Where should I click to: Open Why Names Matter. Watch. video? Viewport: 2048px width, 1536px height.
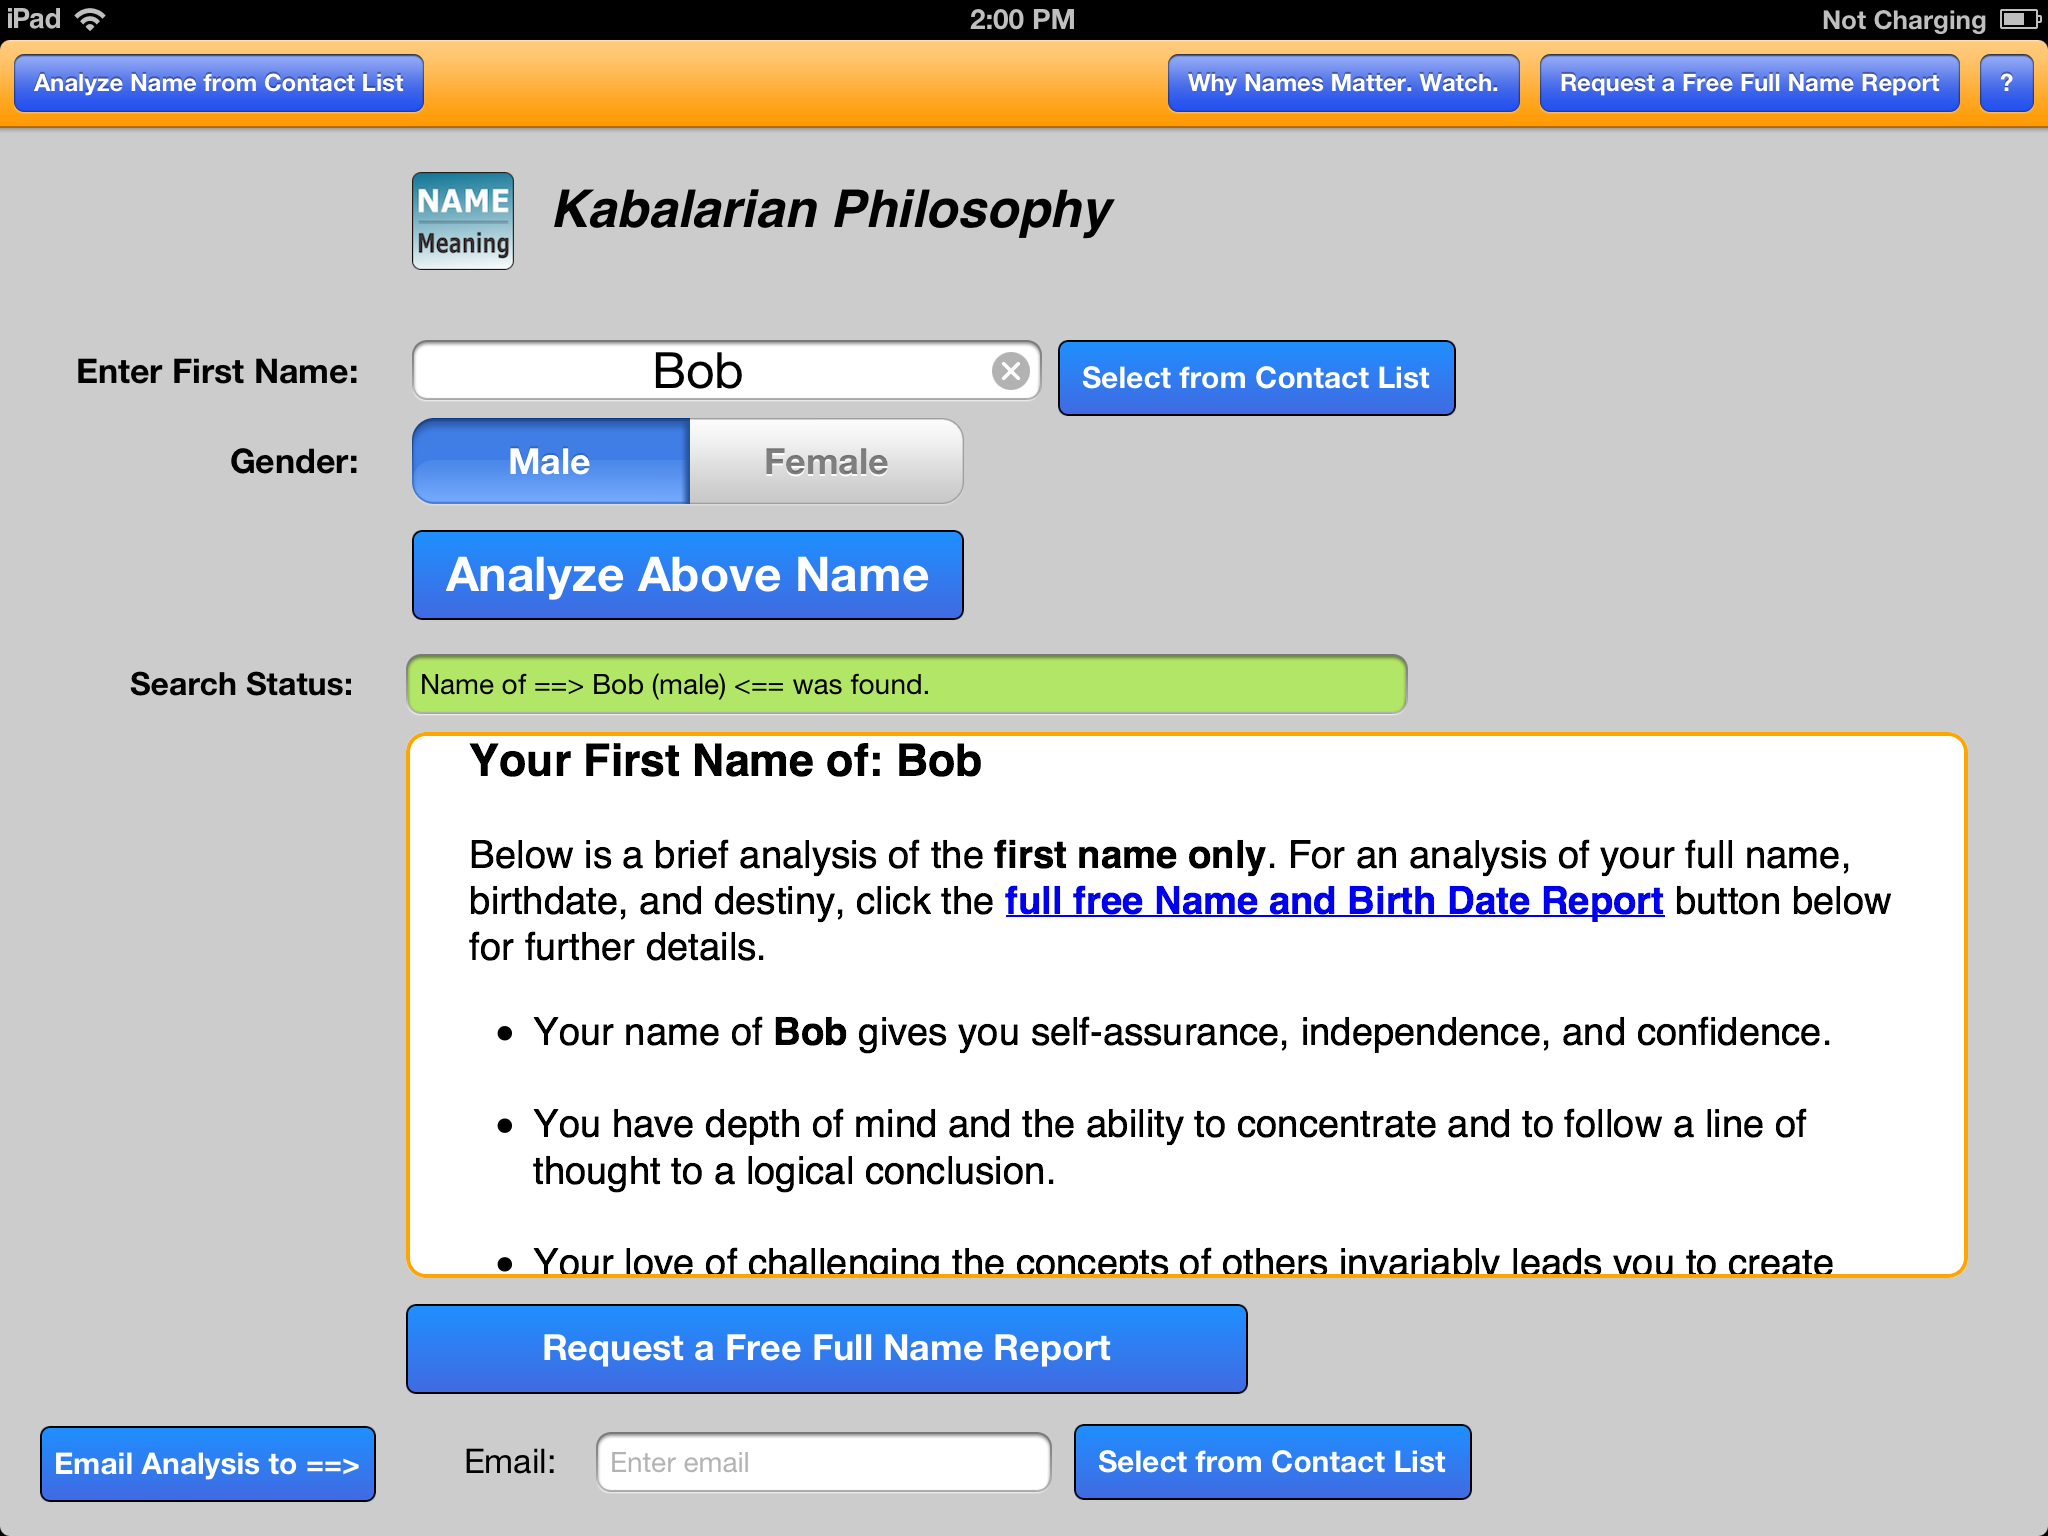(x=1343, y=83)
